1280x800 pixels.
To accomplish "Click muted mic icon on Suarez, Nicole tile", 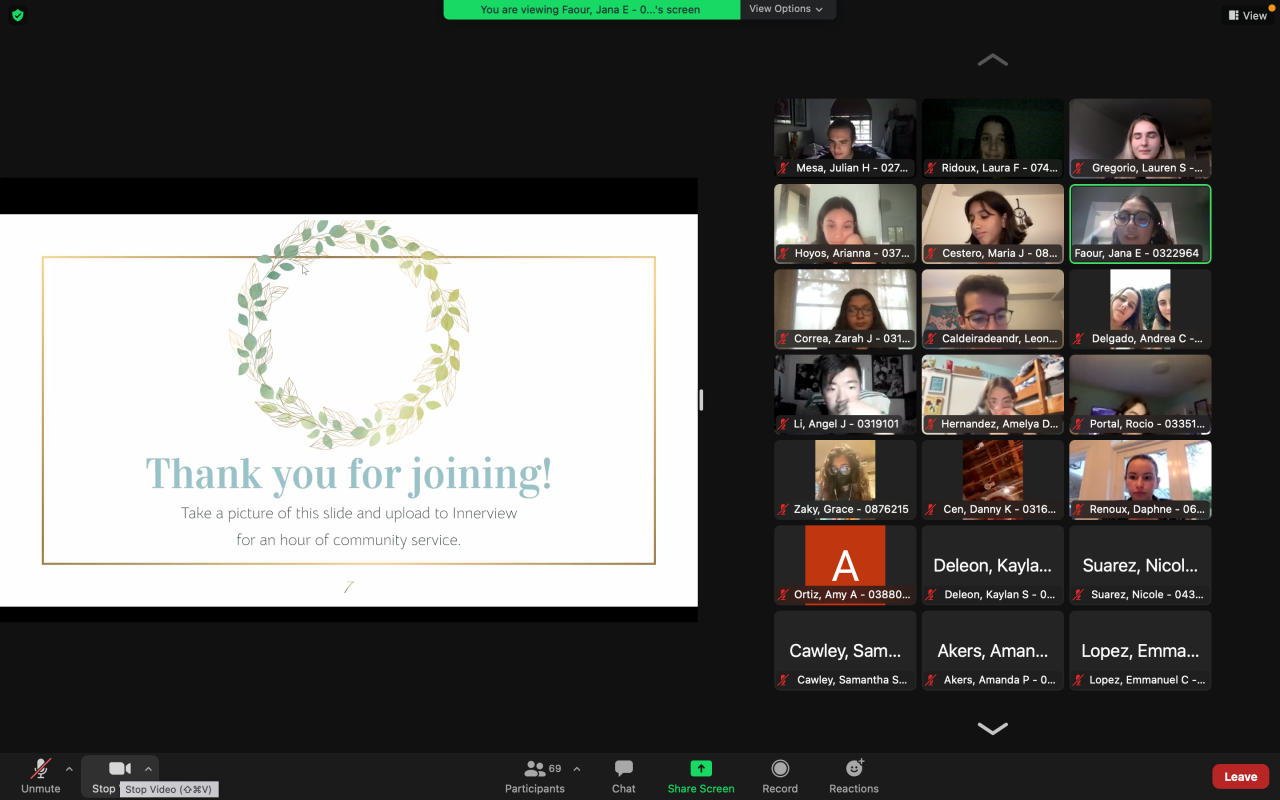I will (x=1079, y=595).
